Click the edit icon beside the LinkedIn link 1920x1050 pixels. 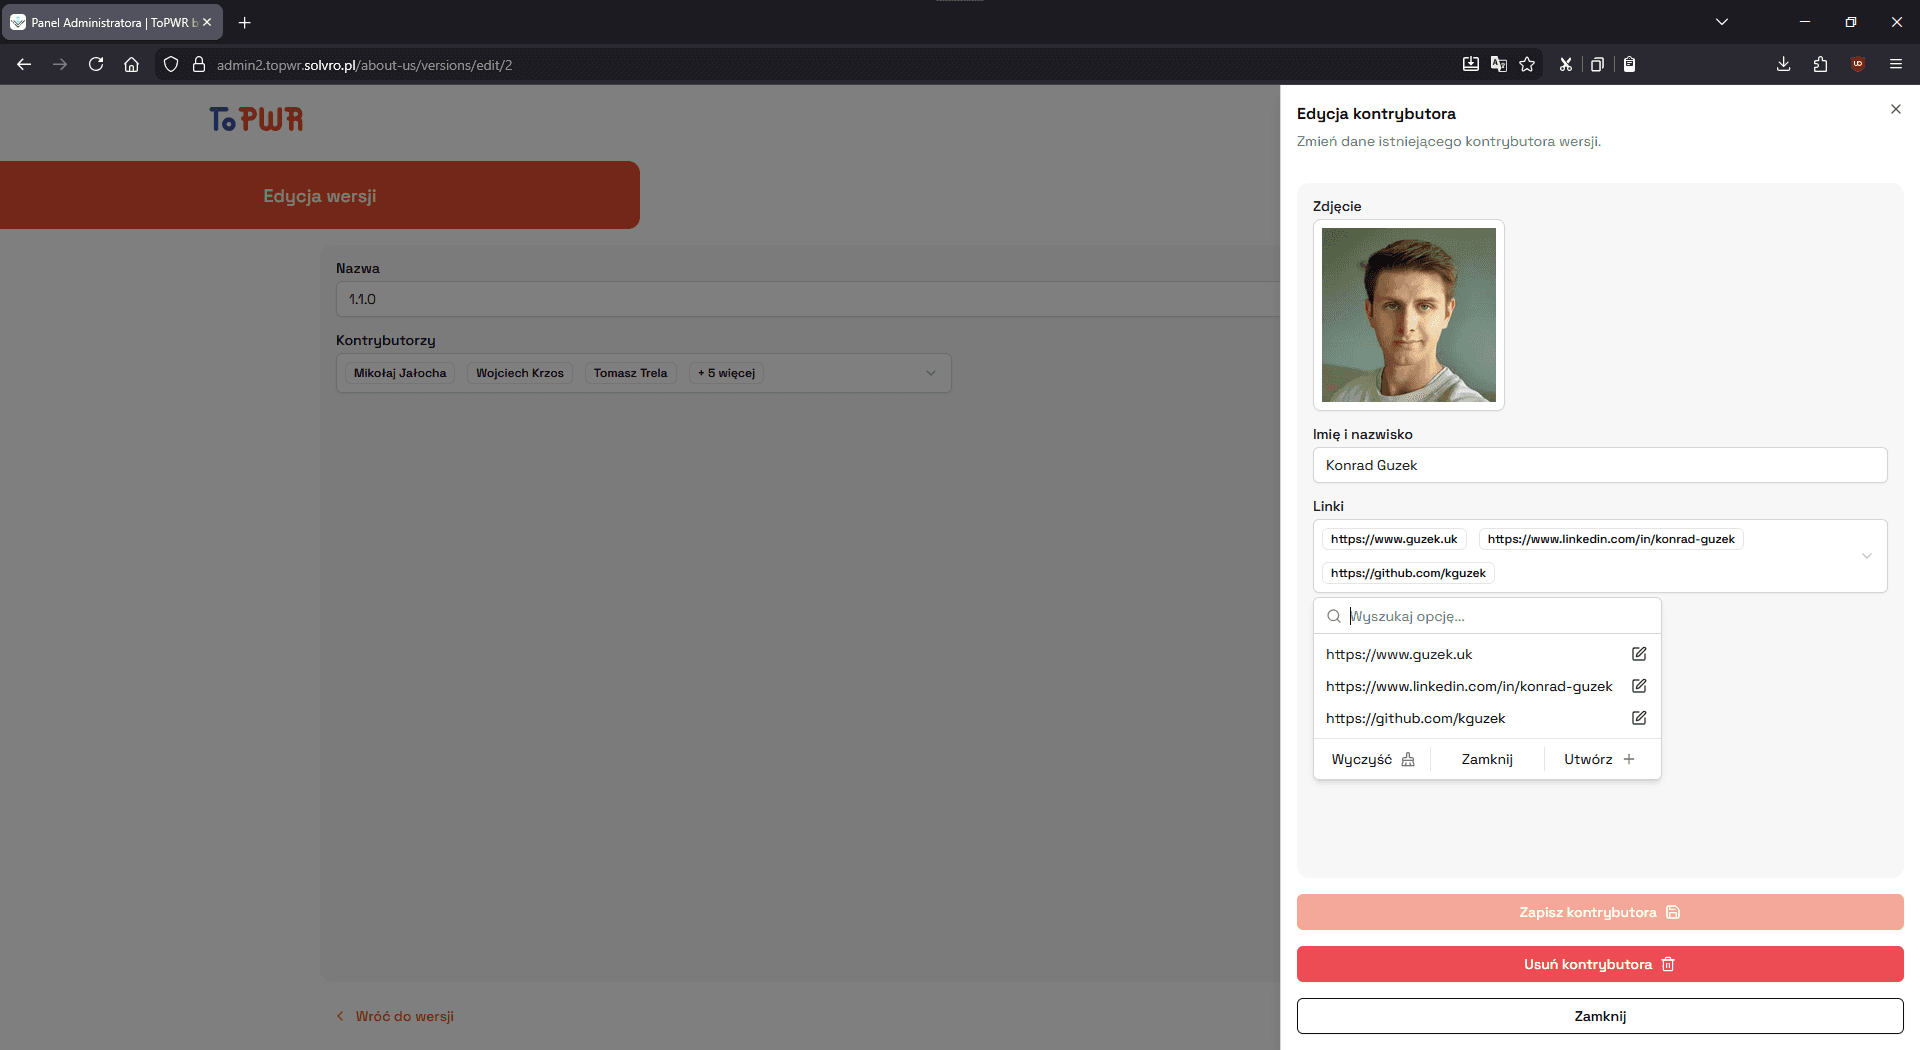[1638, 686]
